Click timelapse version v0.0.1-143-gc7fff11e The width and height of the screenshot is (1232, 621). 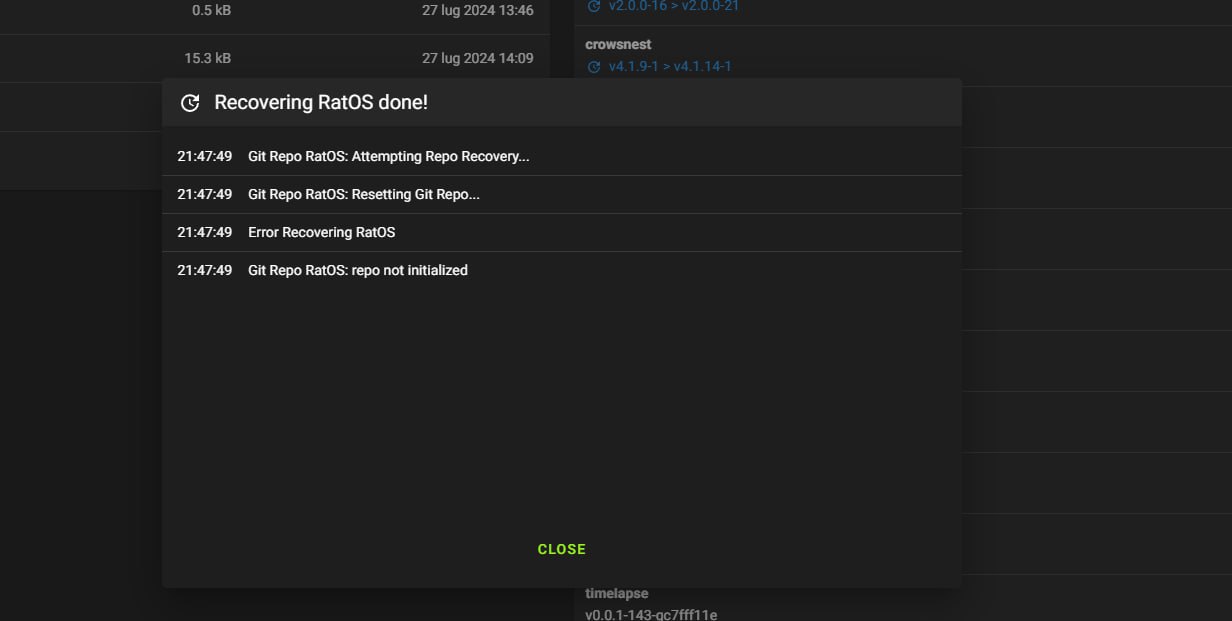pyautogui.click(x=651, y=614)
